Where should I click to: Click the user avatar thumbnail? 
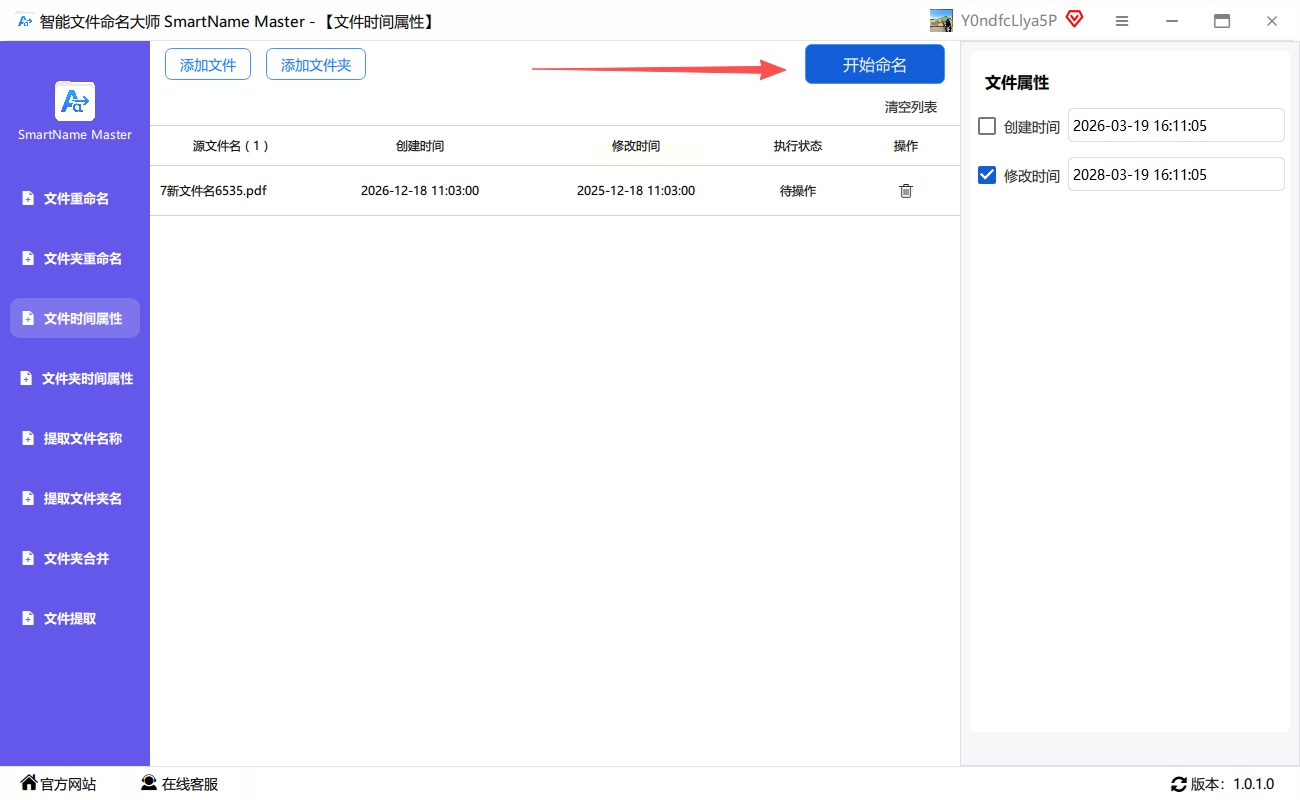click(941, 21)
